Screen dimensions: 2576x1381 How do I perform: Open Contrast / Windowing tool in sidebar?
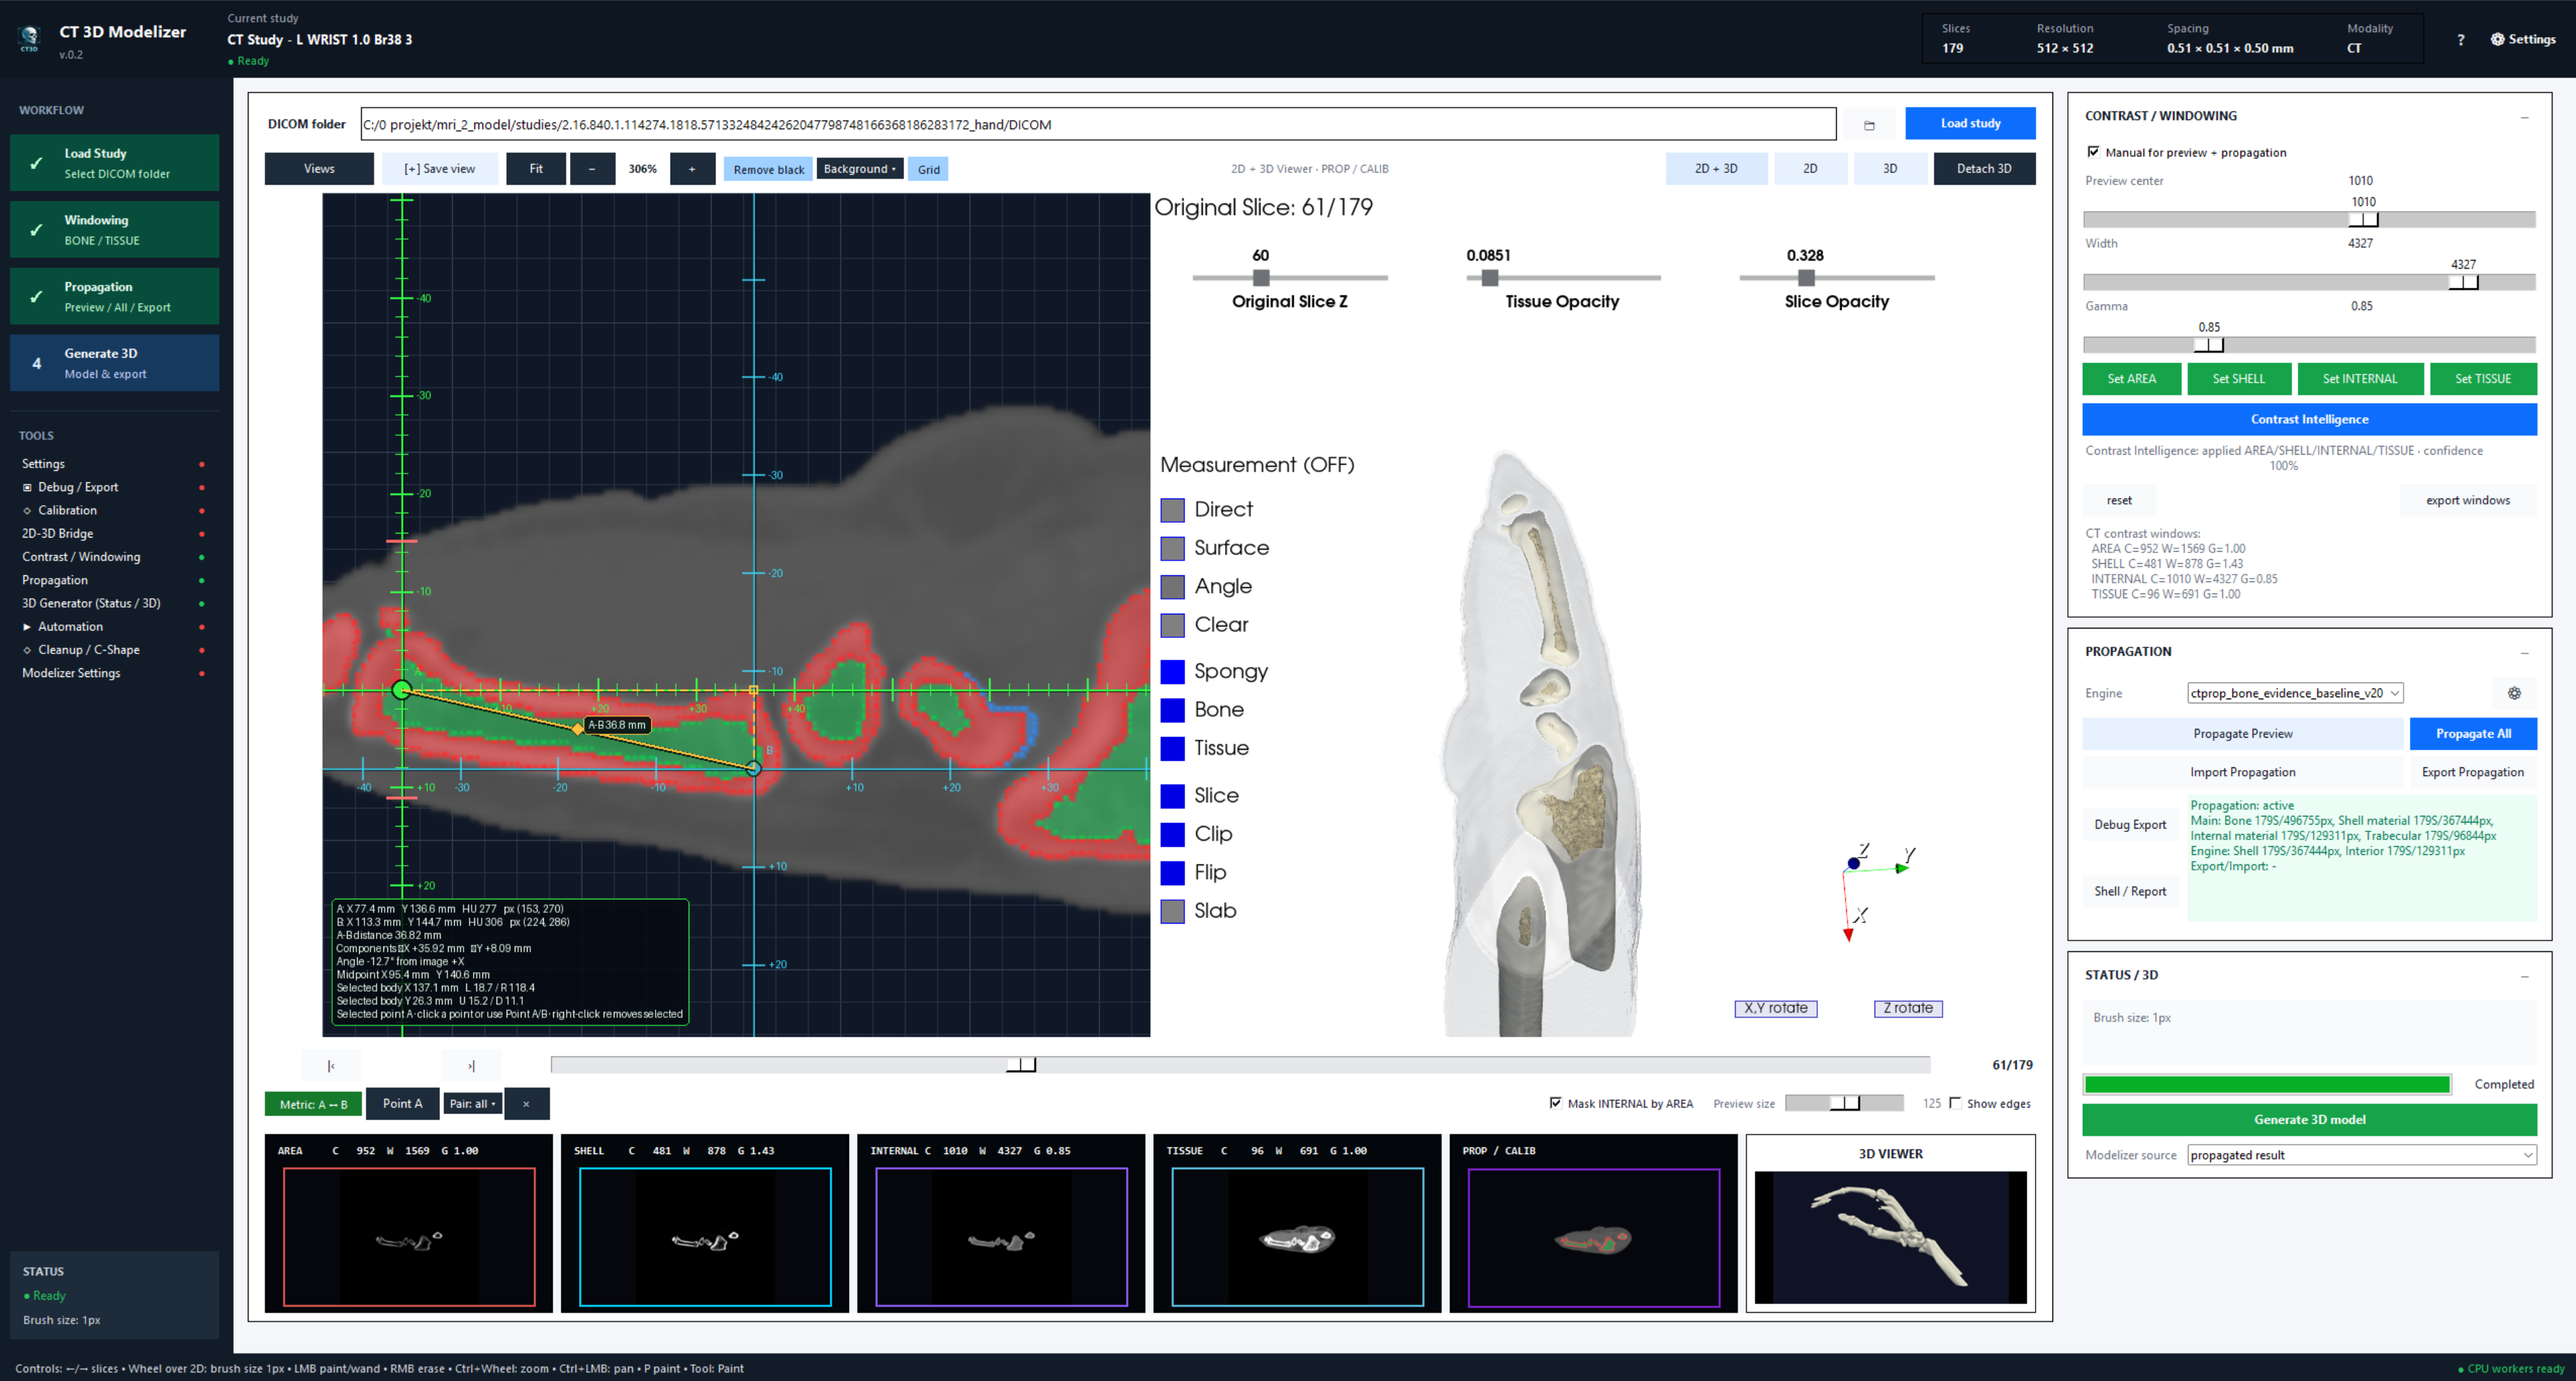pos(81,557)
